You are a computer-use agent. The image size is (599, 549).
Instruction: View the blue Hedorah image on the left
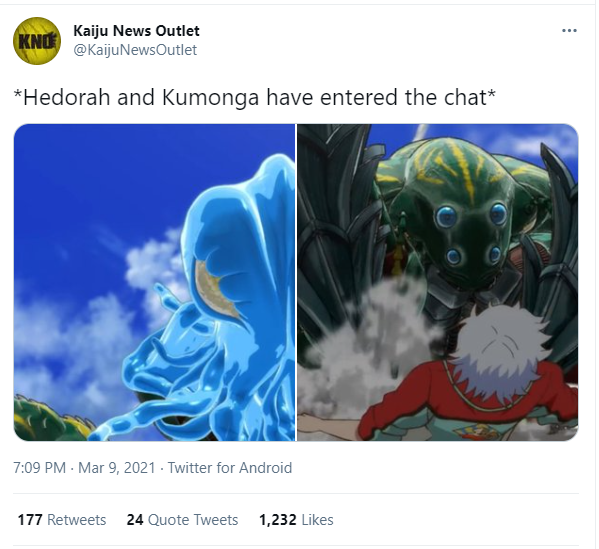154,282
